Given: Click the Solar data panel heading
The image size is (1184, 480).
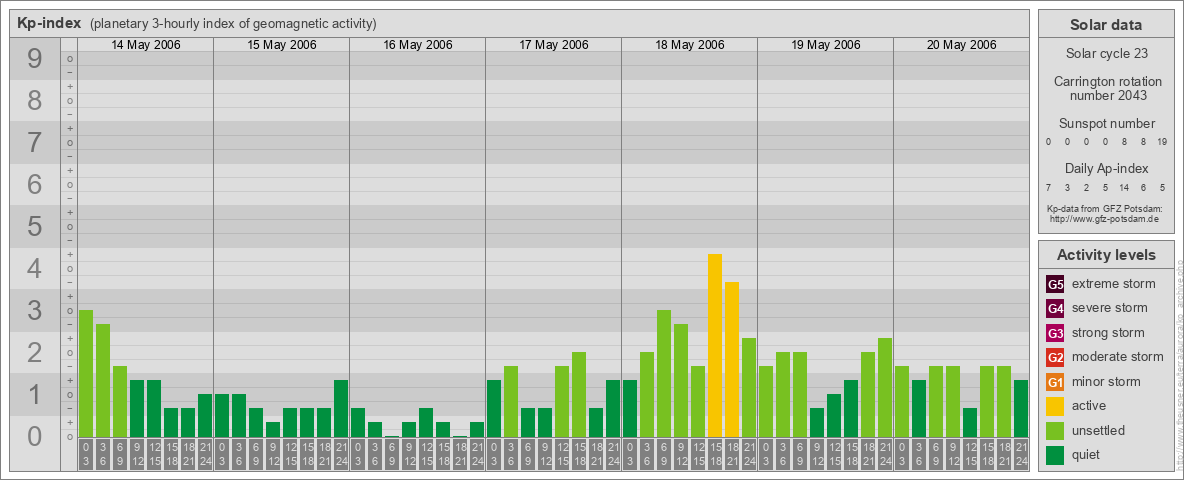Looking at the screenshot, I should tap(1106, 25).
